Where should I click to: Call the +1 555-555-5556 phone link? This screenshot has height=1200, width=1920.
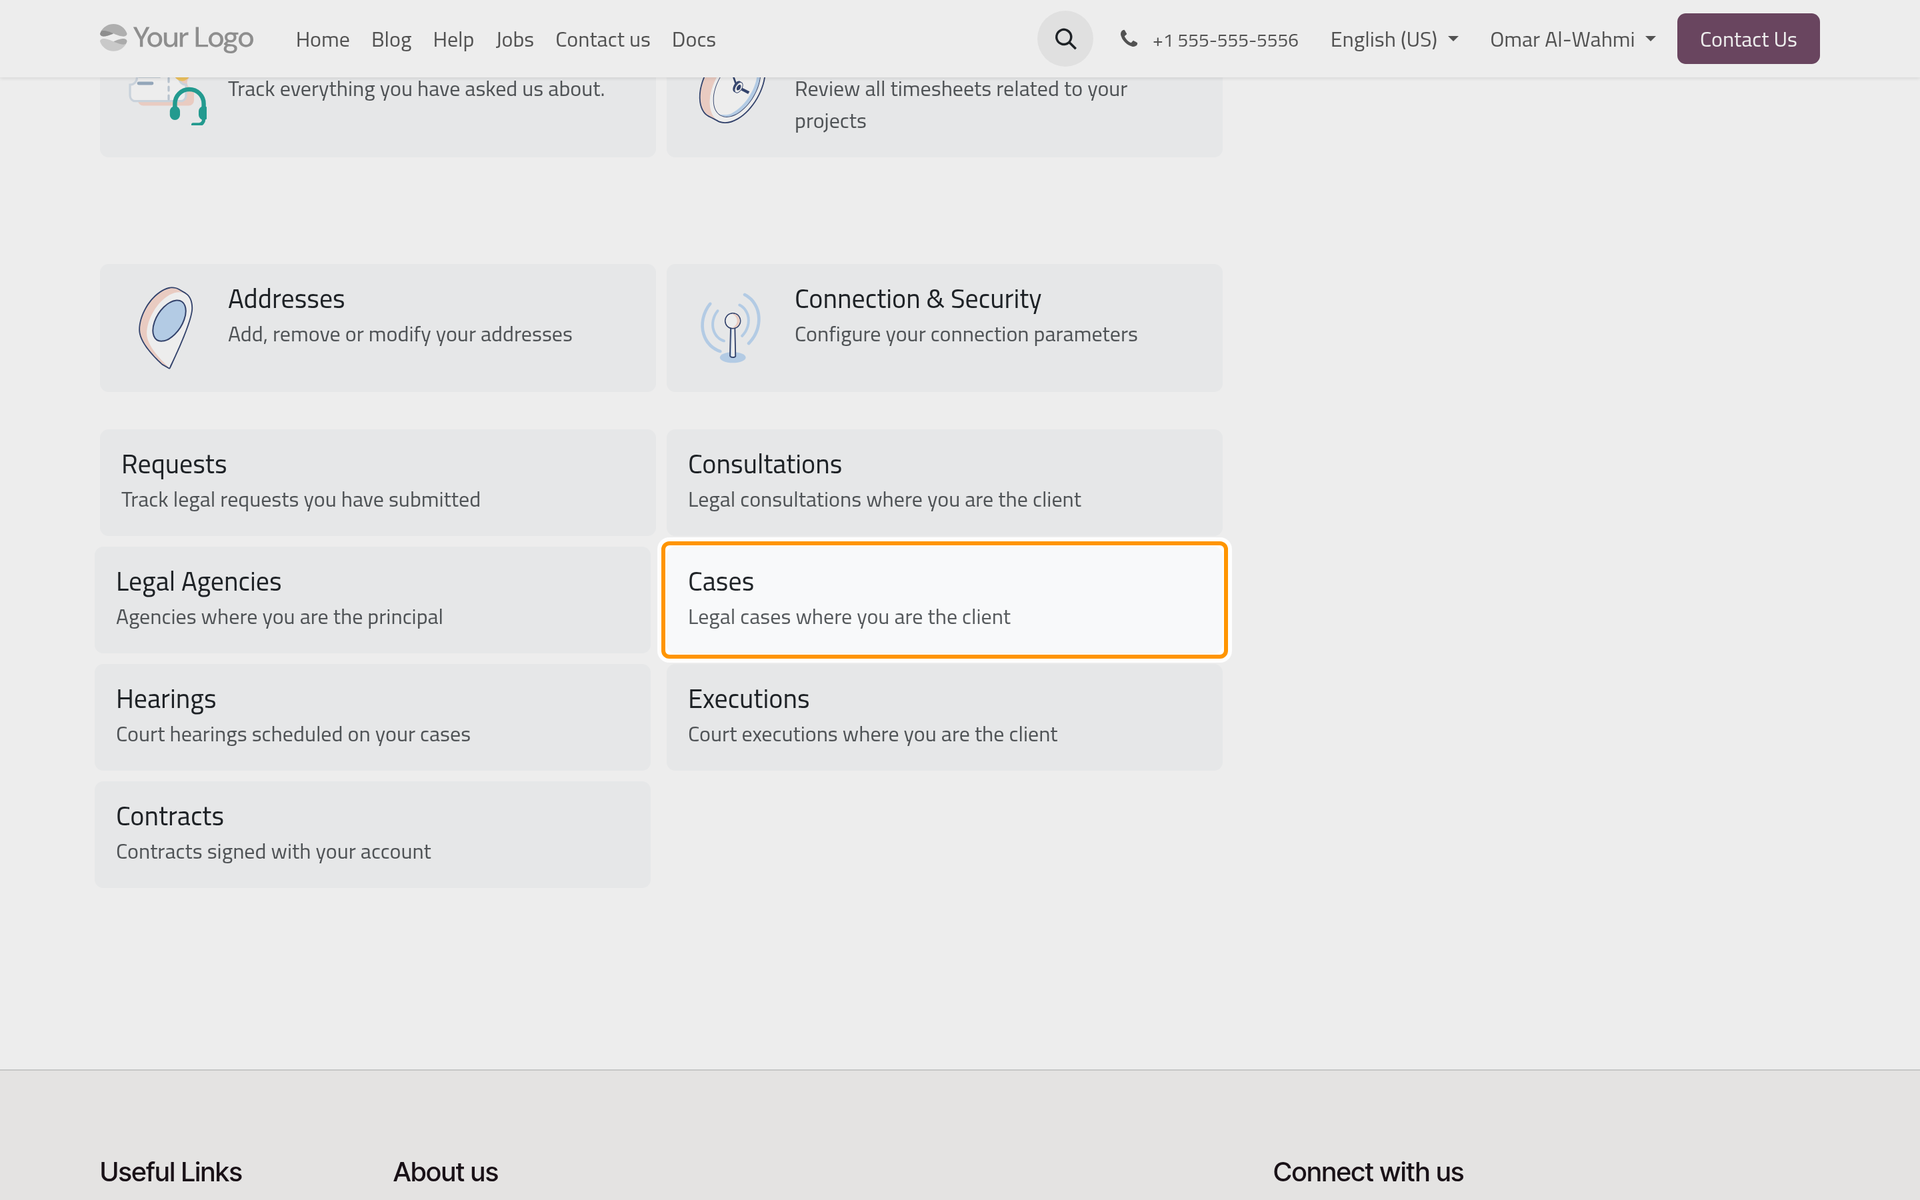1224,40
